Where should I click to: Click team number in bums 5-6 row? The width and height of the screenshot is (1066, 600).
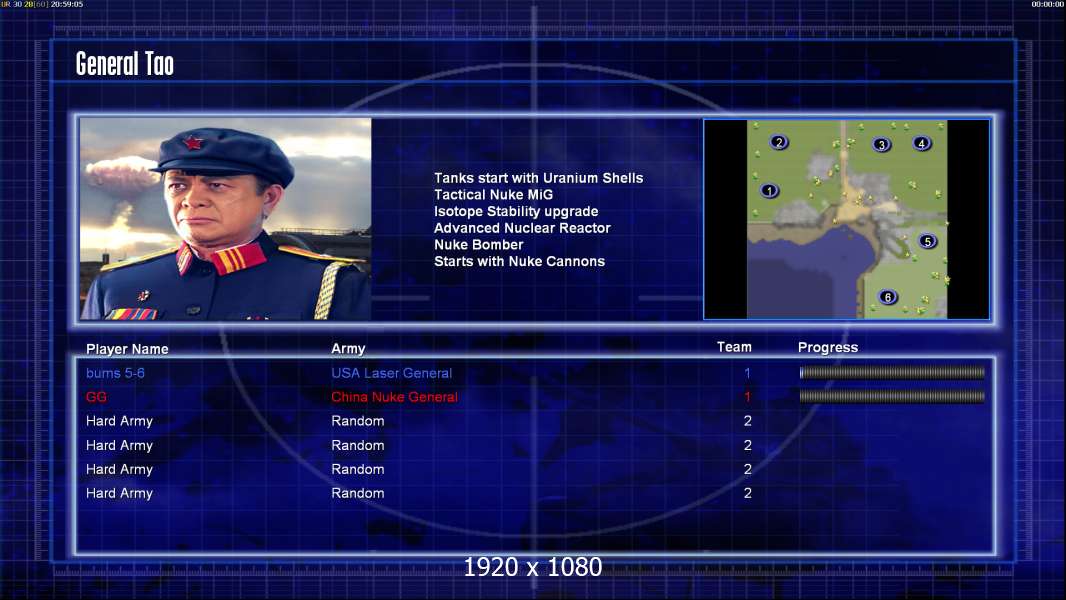[x=747, y=373]
